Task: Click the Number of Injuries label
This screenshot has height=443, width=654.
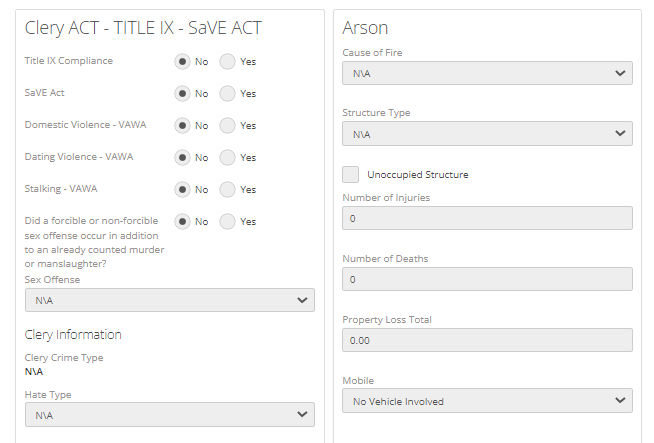Action: point(386,198)
